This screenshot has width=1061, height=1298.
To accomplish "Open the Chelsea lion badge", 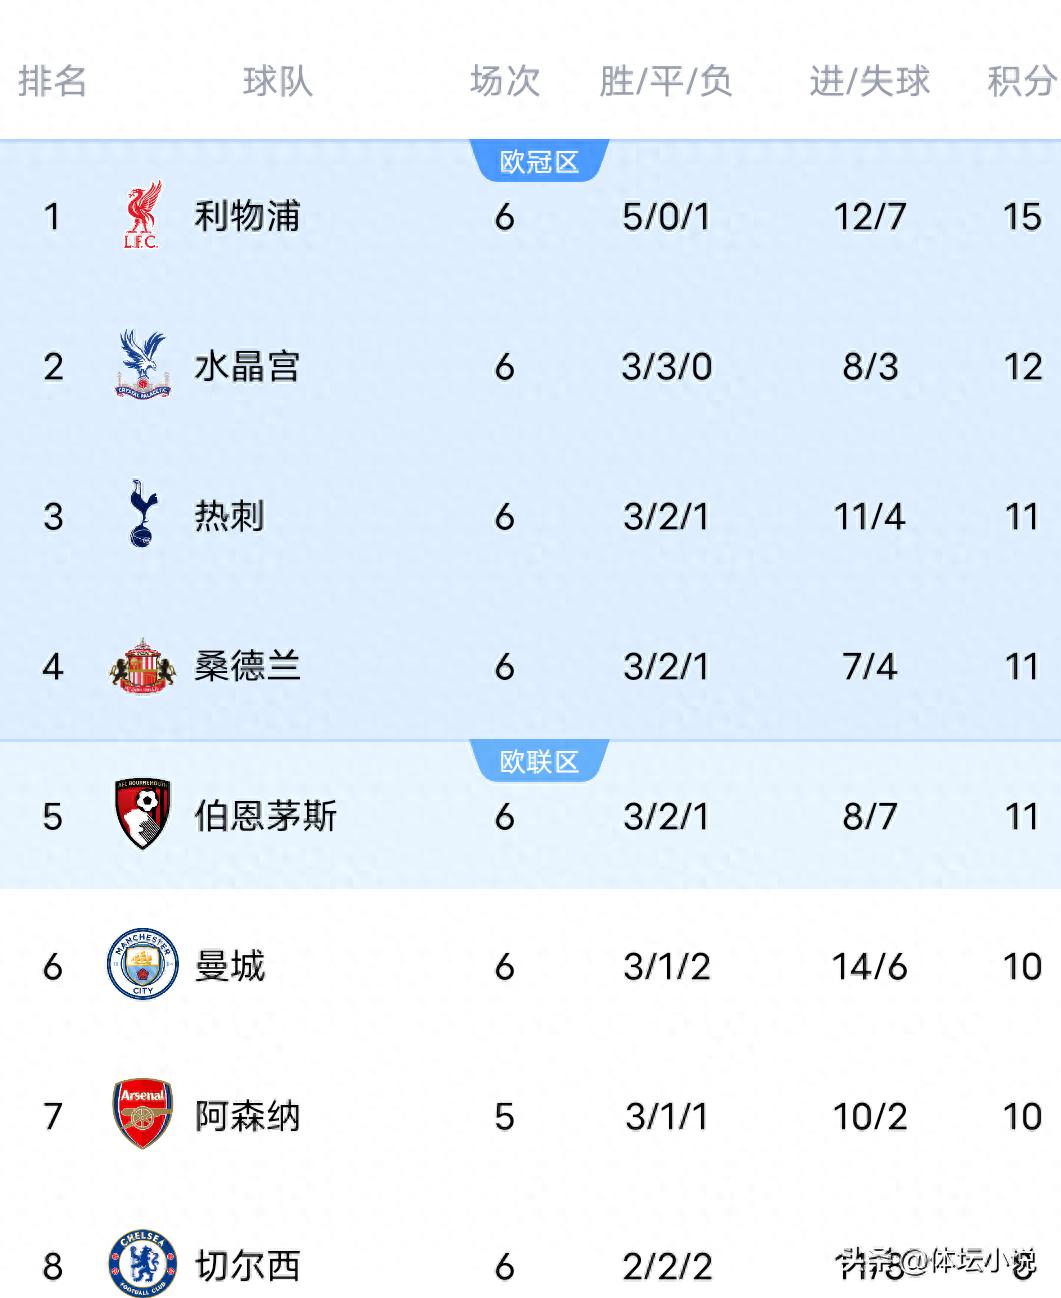I will pos(141,1265).
